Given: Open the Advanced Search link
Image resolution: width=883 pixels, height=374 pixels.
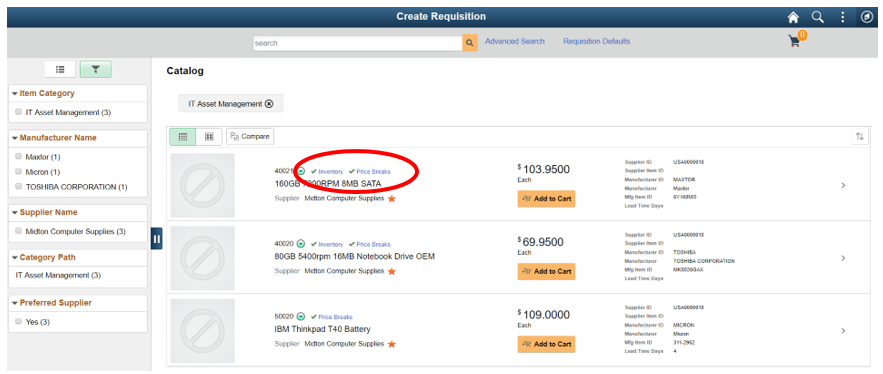Looking at the screenshot, I should (x=515, y=41).
